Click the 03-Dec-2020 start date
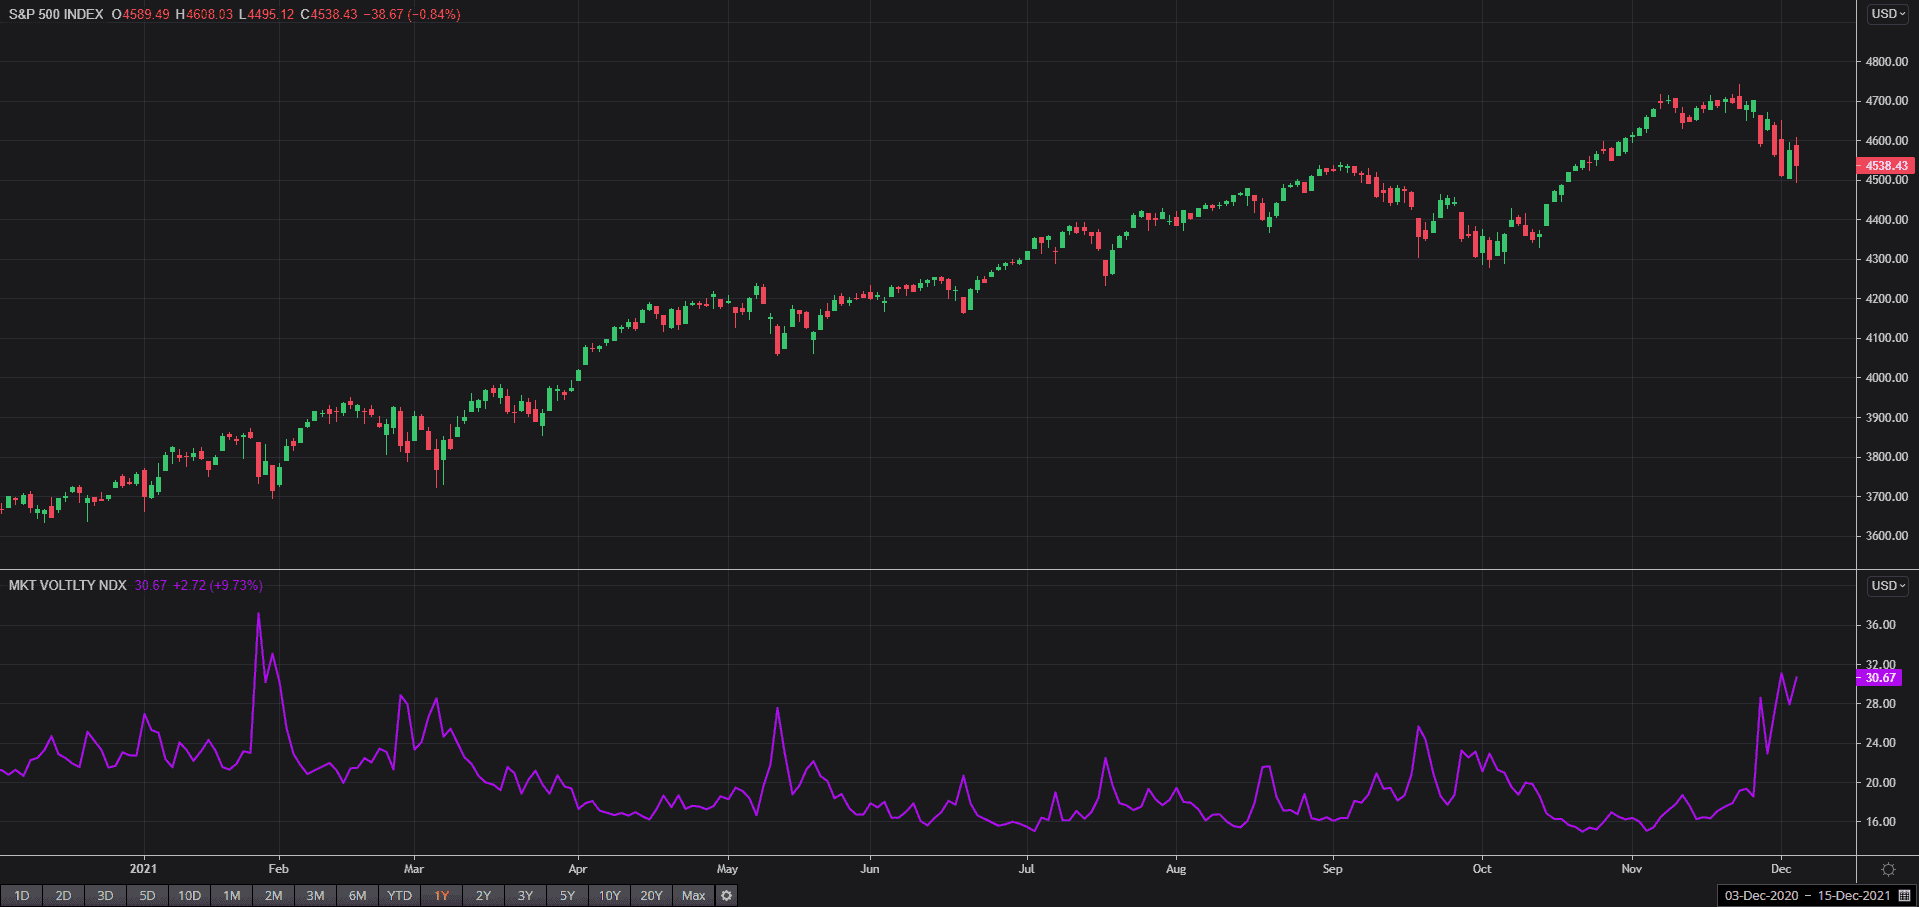 [1761, 896]
